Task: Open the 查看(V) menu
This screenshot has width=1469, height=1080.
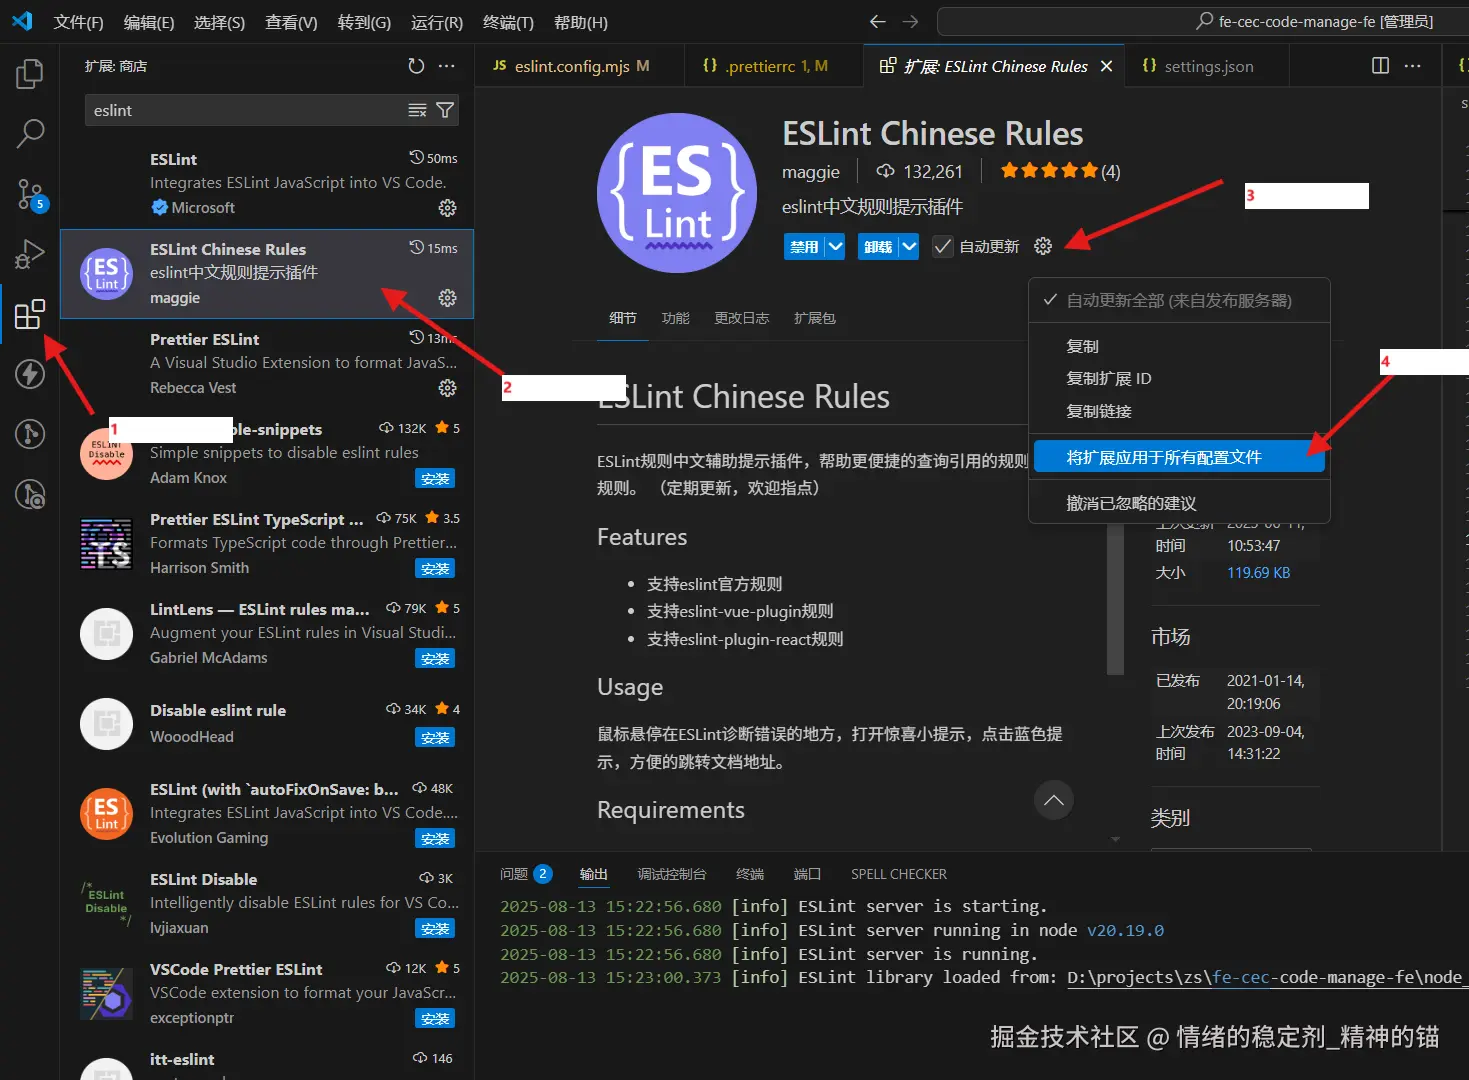Action: (x=291, y=22)
